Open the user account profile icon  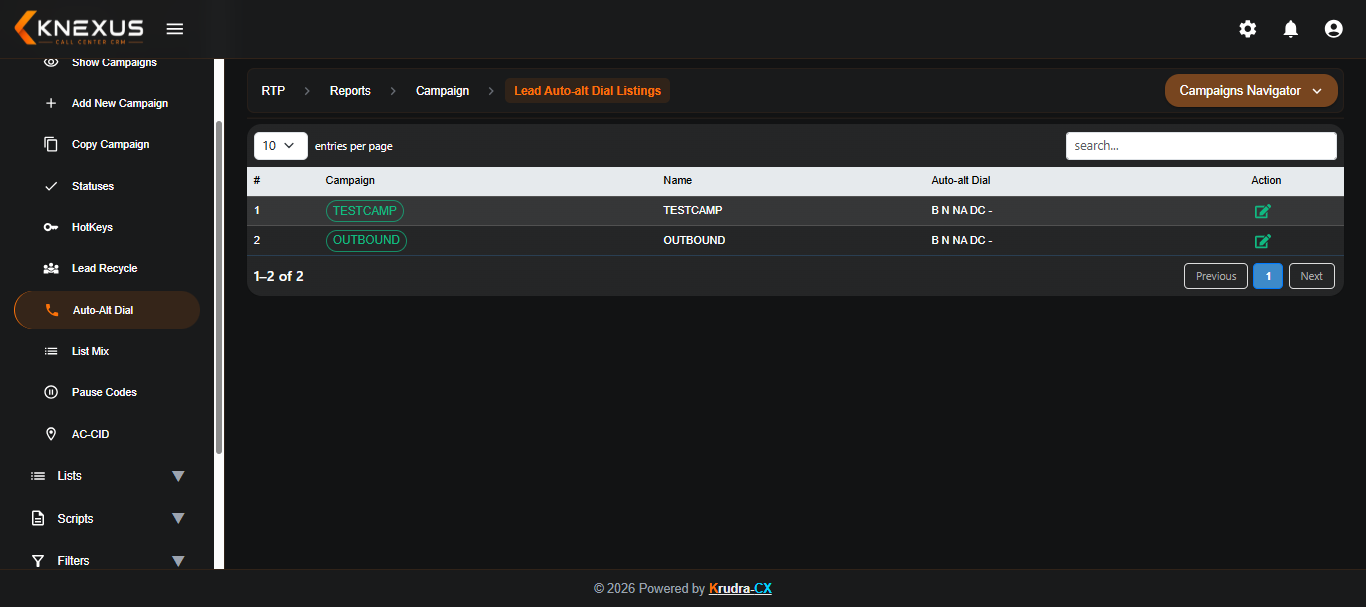(1333, 29)
